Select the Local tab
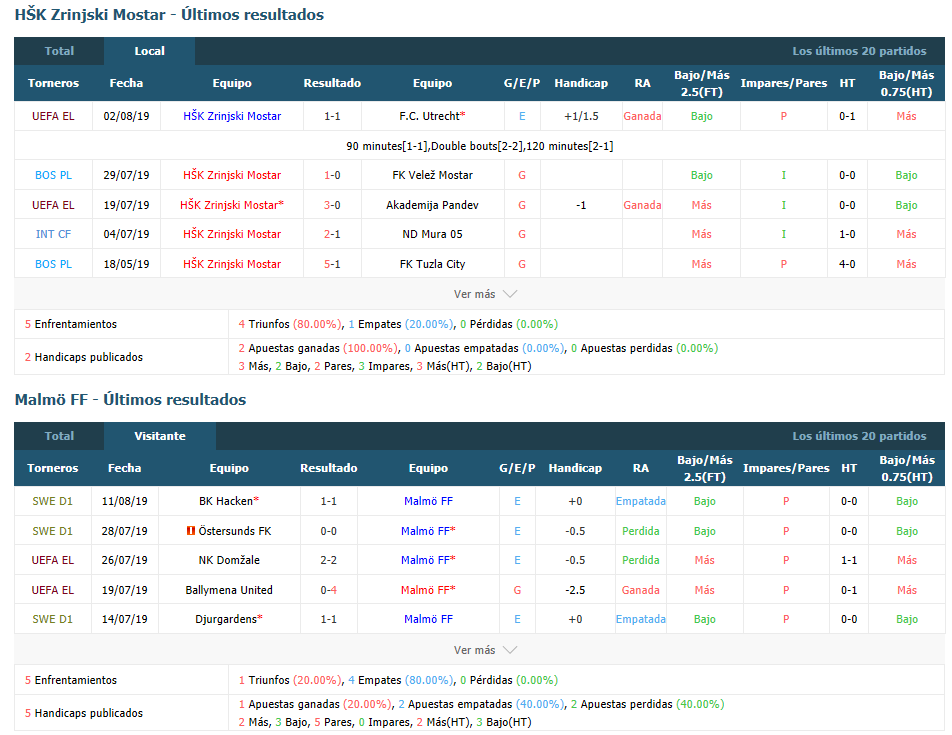Image resolution: width=952 pixels, height=735 pixels. [x=149, y=51]
